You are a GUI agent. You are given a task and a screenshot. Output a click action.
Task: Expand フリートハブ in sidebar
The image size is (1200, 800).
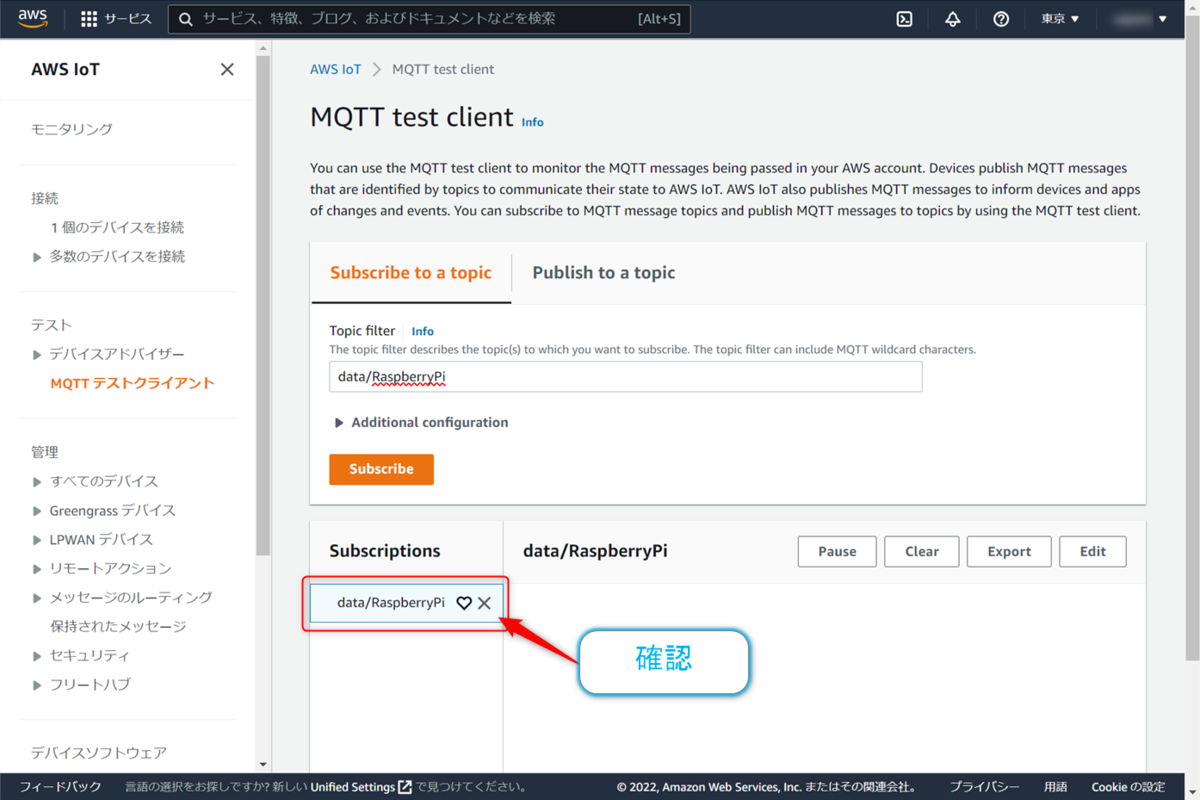pos(38,685)
